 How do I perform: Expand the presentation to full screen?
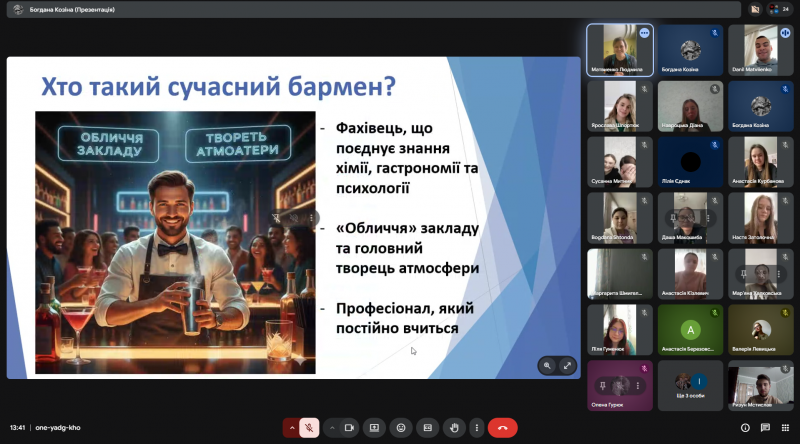(x=567, y=366)
